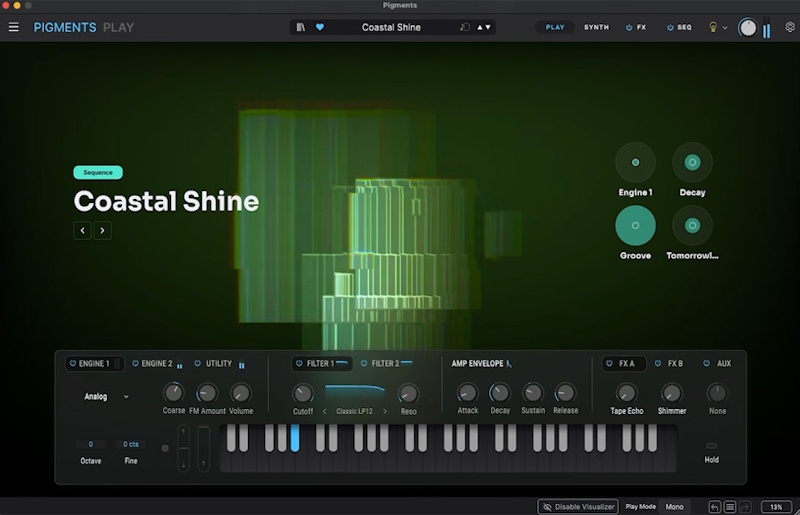
Task: Open the preset browser library icon
Action: pyautogui.click(x=301, y=27)
